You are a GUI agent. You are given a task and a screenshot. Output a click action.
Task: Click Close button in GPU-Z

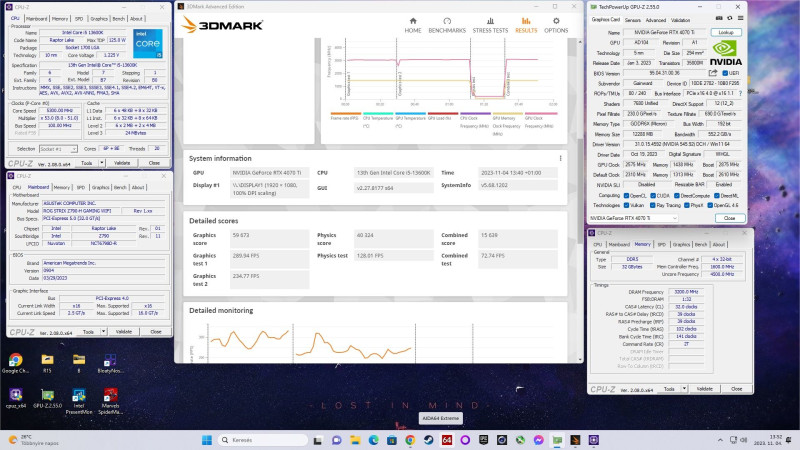point(729,218)
